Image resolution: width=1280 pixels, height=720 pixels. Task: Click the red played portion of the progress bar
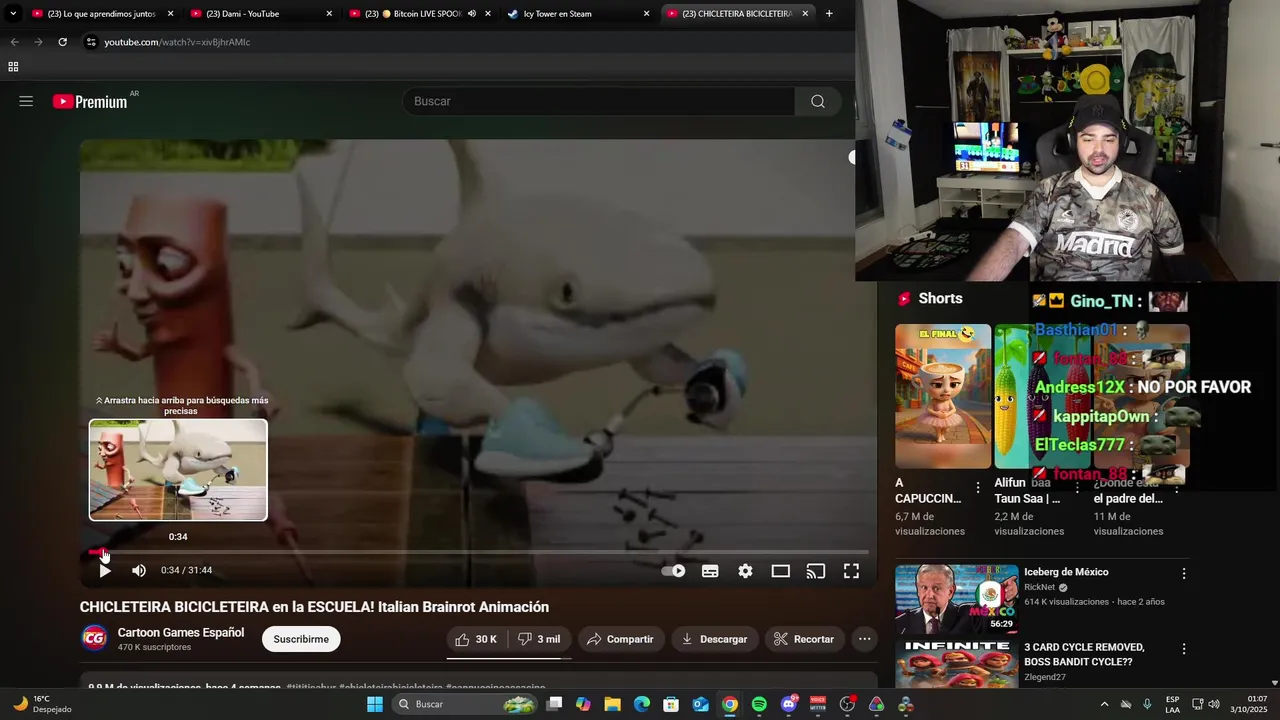pos(95,552)
